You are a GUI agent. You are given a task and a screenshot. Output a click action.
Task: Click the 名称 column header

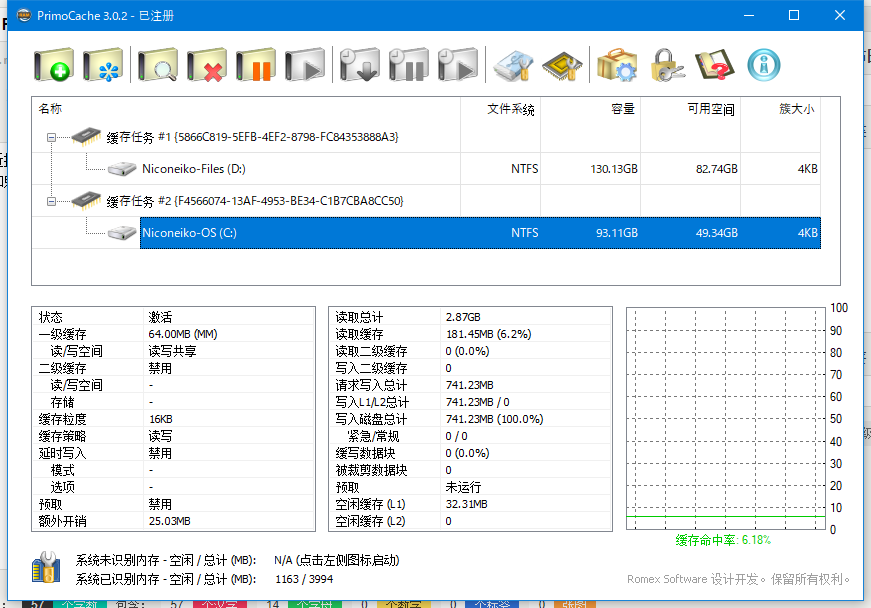[246, 109]
